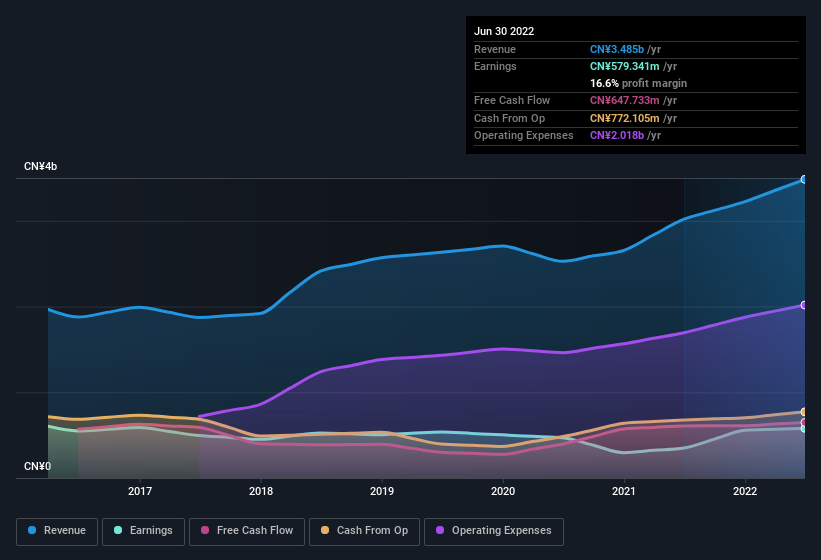Image resolution: width=821 pixels, height=560 pixels.
Task: Click the teal Earnings legend dot
Action: click(x=118, y=531)
